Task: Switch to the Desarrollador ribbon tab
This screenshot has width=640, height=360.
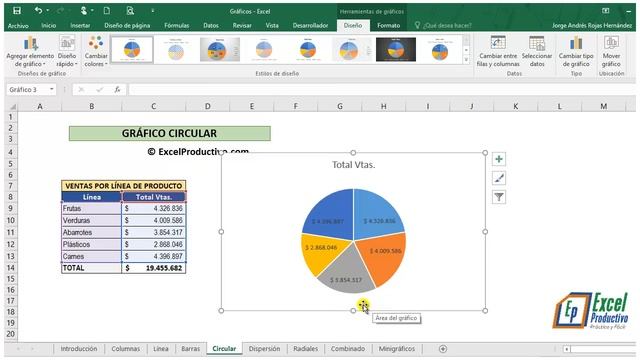Action: tap(311, 25)
